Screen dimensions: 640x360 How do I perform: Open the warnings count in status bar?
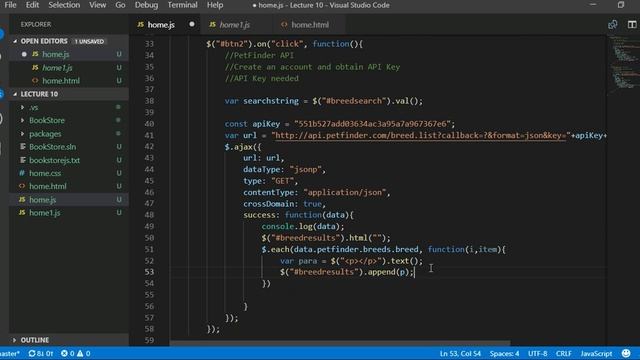(84, 353)
